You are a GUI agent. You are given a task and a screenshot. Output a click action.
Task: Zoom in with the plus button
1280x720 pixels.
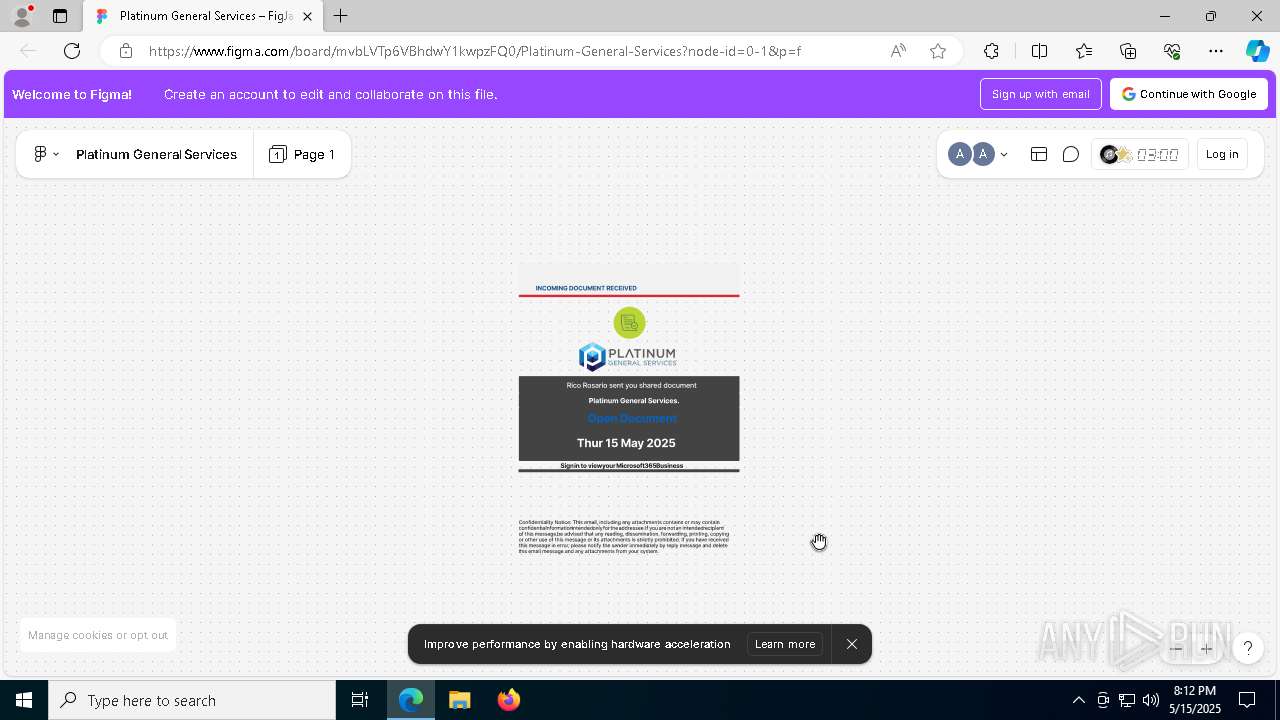(1207, 648)
